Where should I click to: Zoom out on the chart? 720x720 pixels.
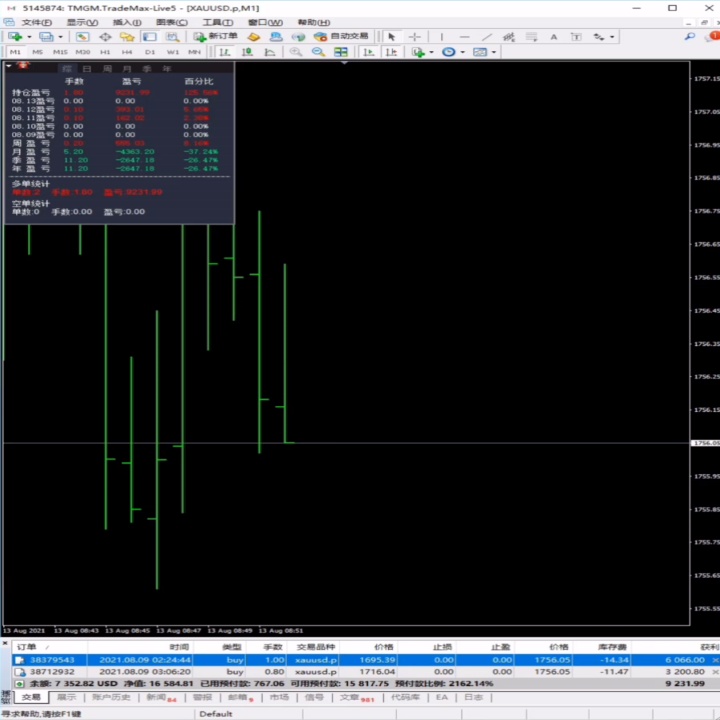point(318,52)
